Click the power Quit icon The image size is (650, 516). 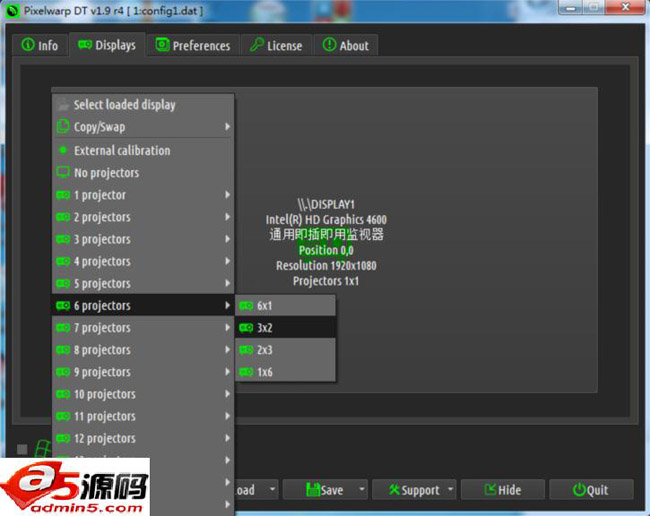point(579,490)
